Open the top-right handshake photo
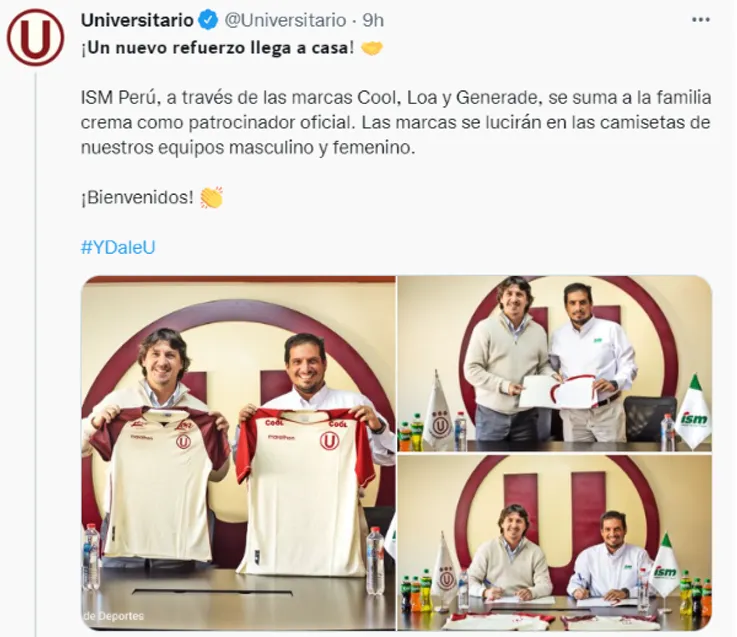Image resolution: width=737 pixels, height=637 pixels. click(555, 364)
